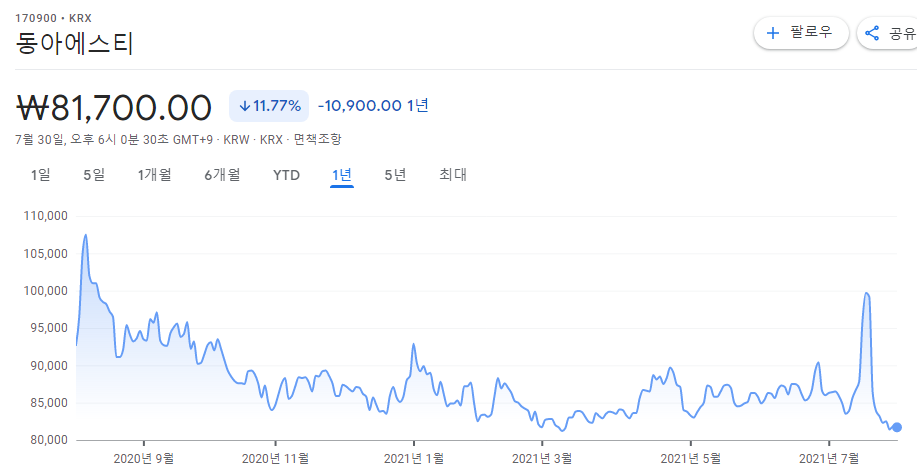The image size is (917, 472).
Task: Click the 2021년 3월 axis label
Action: pyautogui.click(x=542, y=459)
